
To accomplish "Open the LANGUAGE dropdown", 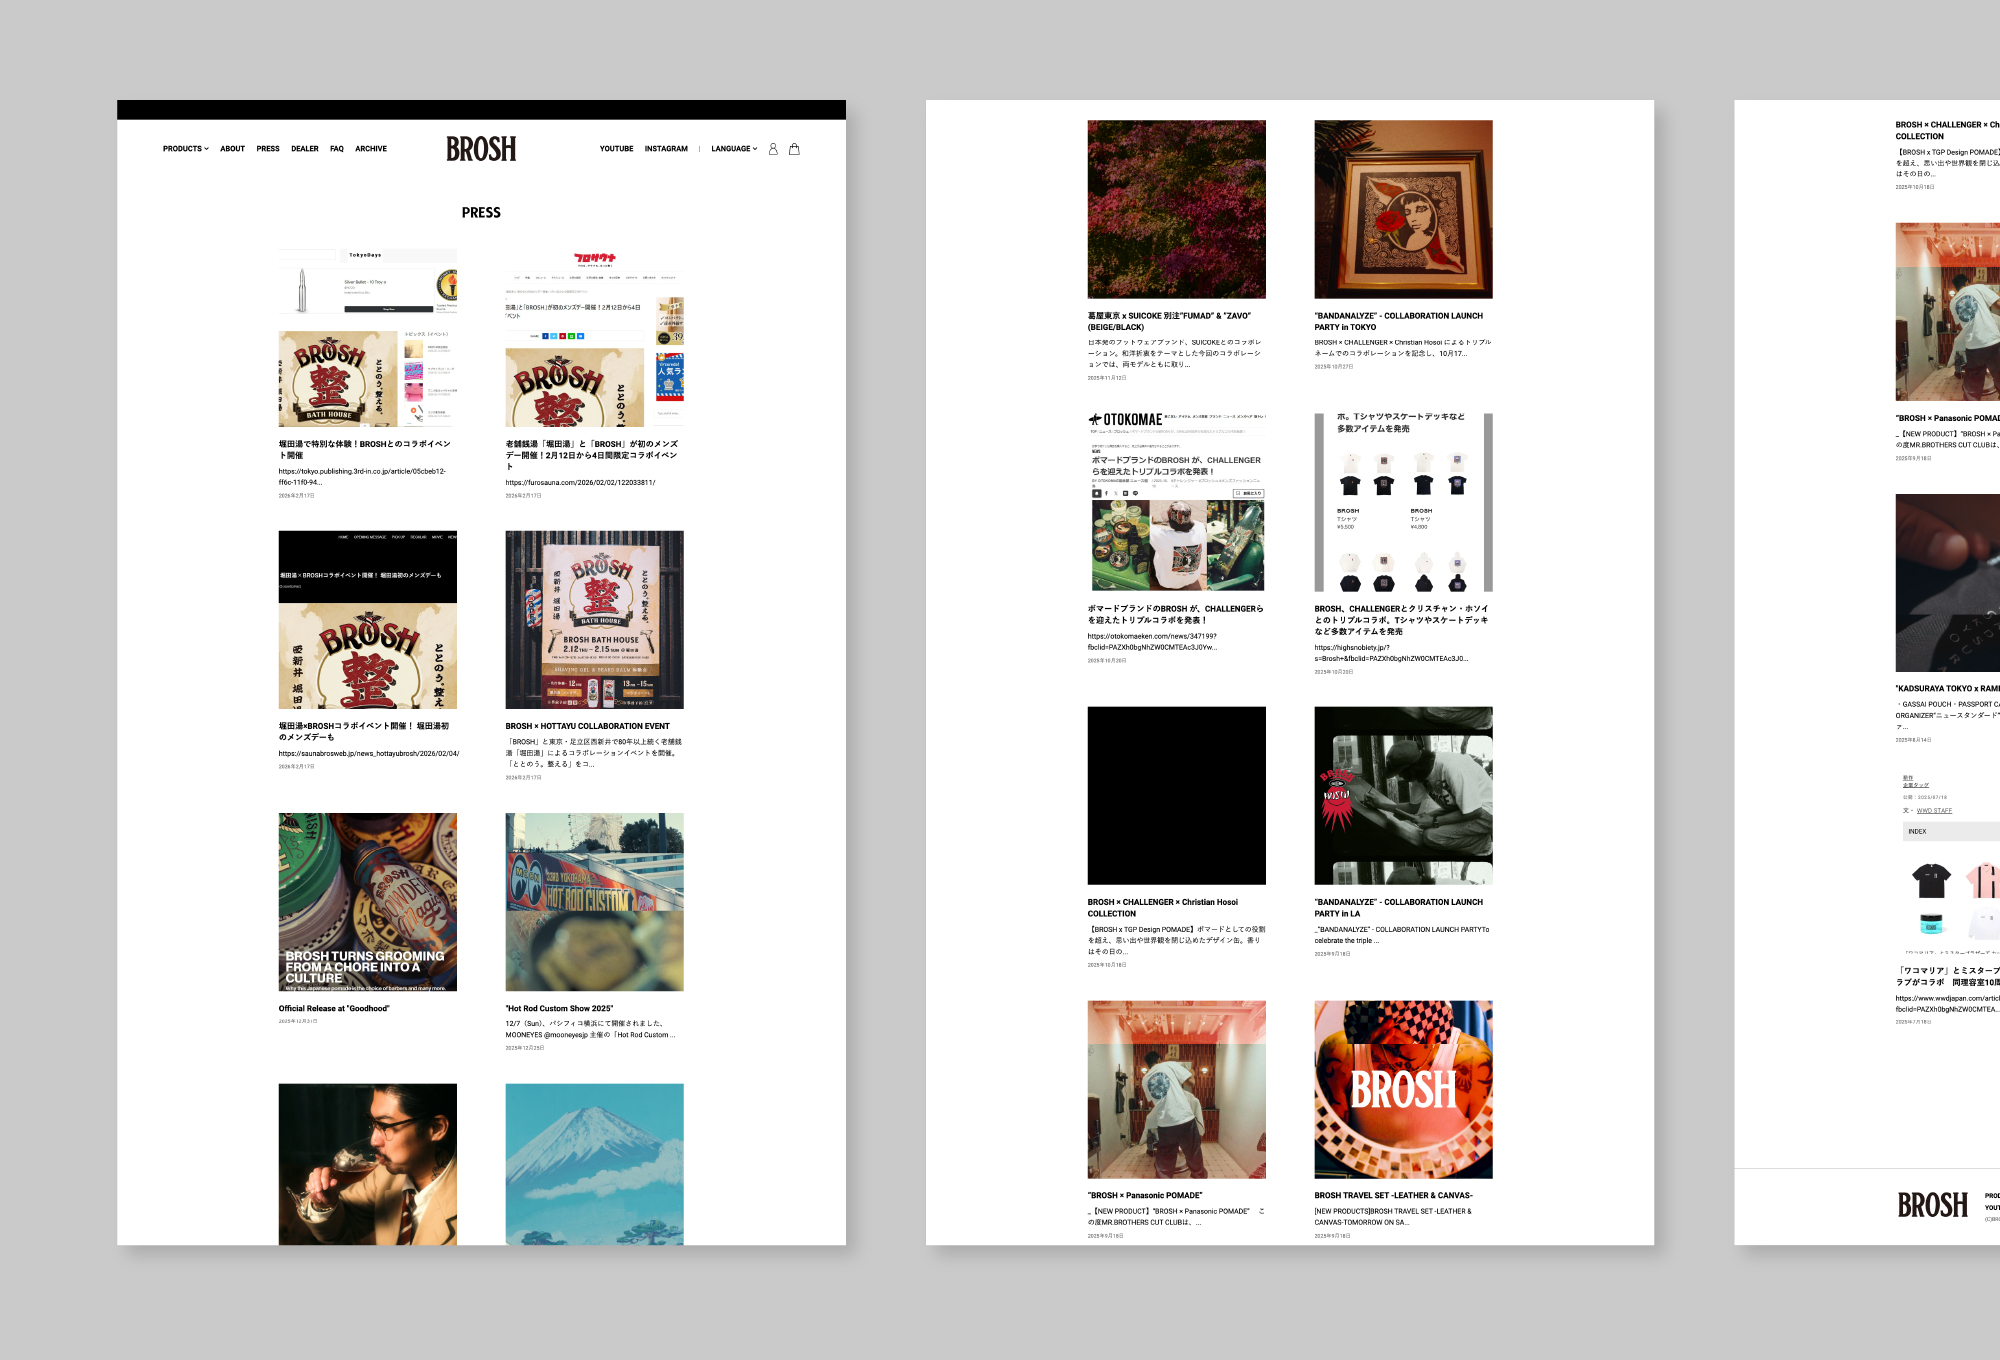I will (x=734, y=149).
